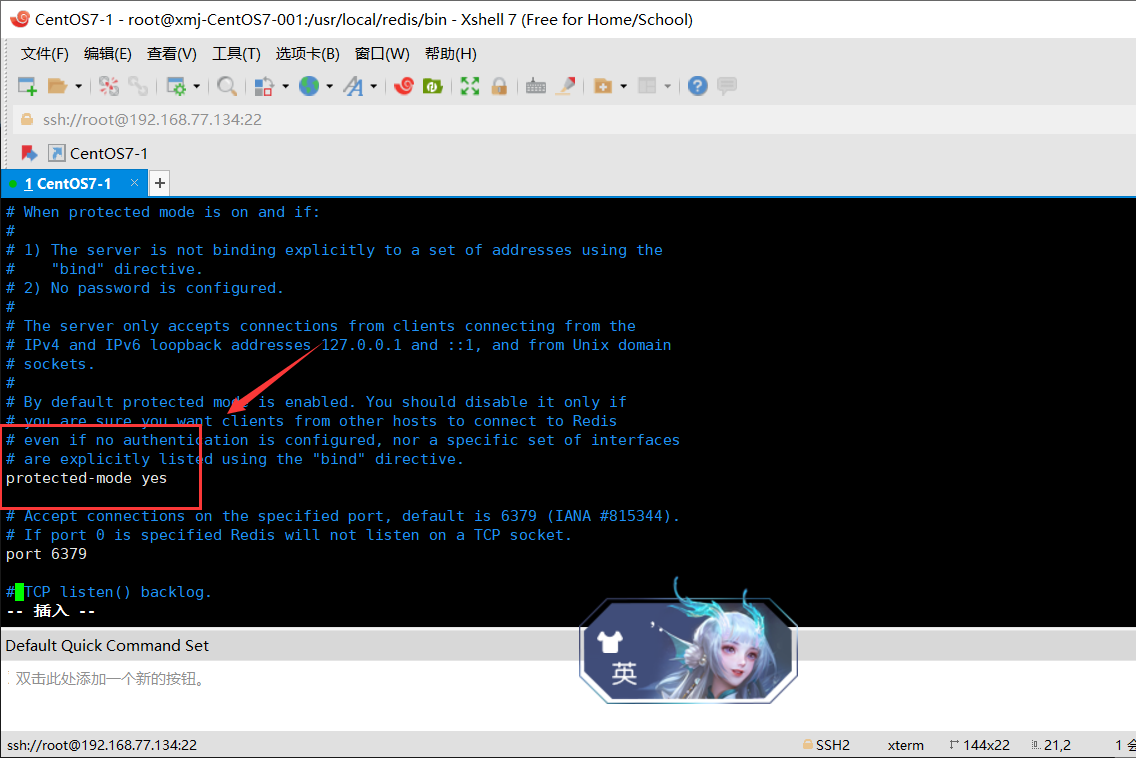Click the Encoding globe icon
This screenshot has height=758, width=1136.
coord(309,86)
